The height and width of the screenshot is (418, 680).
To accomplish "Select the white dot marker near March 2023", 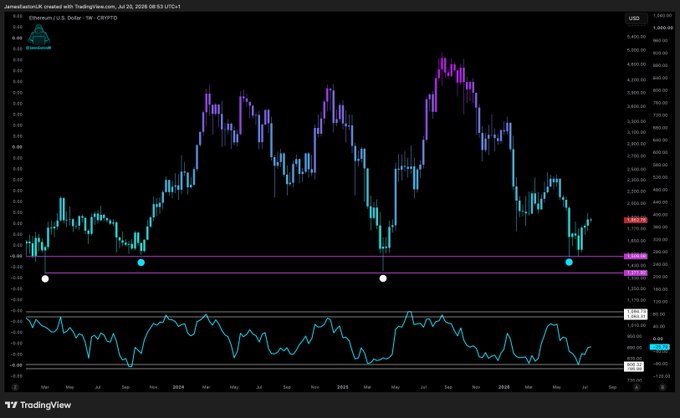I will 45,279.
